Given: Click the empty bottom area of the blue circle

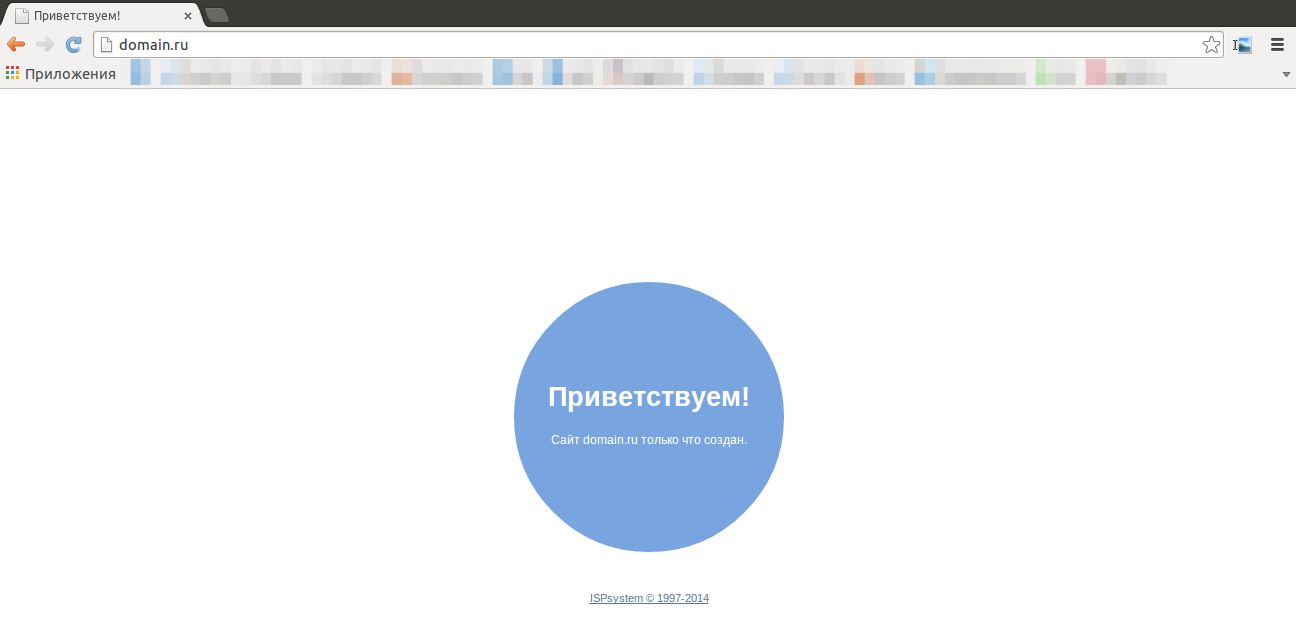Looking at the screenshot, I should [649, 510].
